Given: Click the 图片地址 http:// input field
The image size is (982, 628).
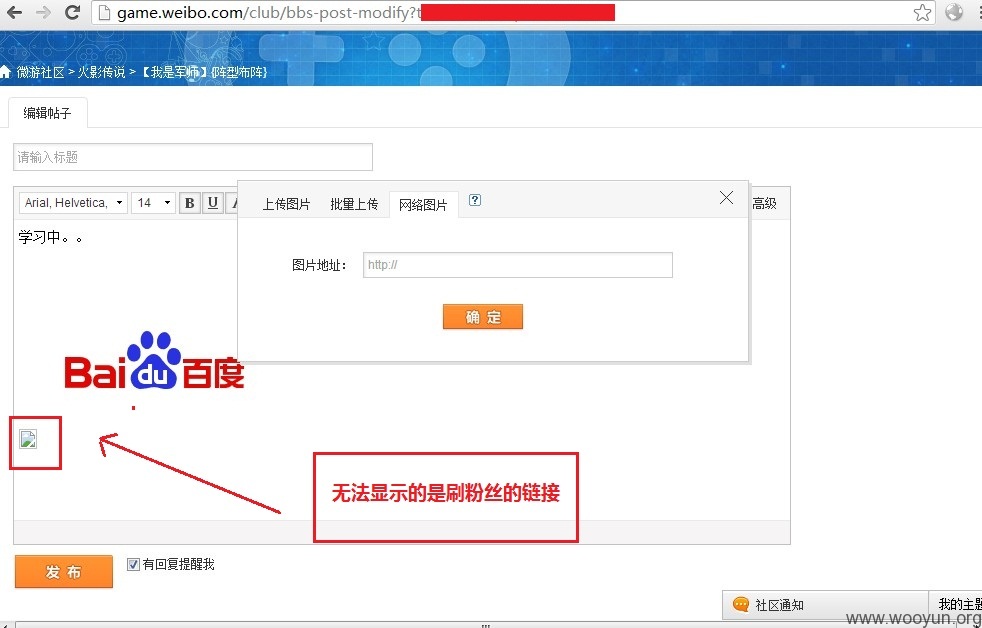Looking at the screenshot, I should [x=518, y=265].
